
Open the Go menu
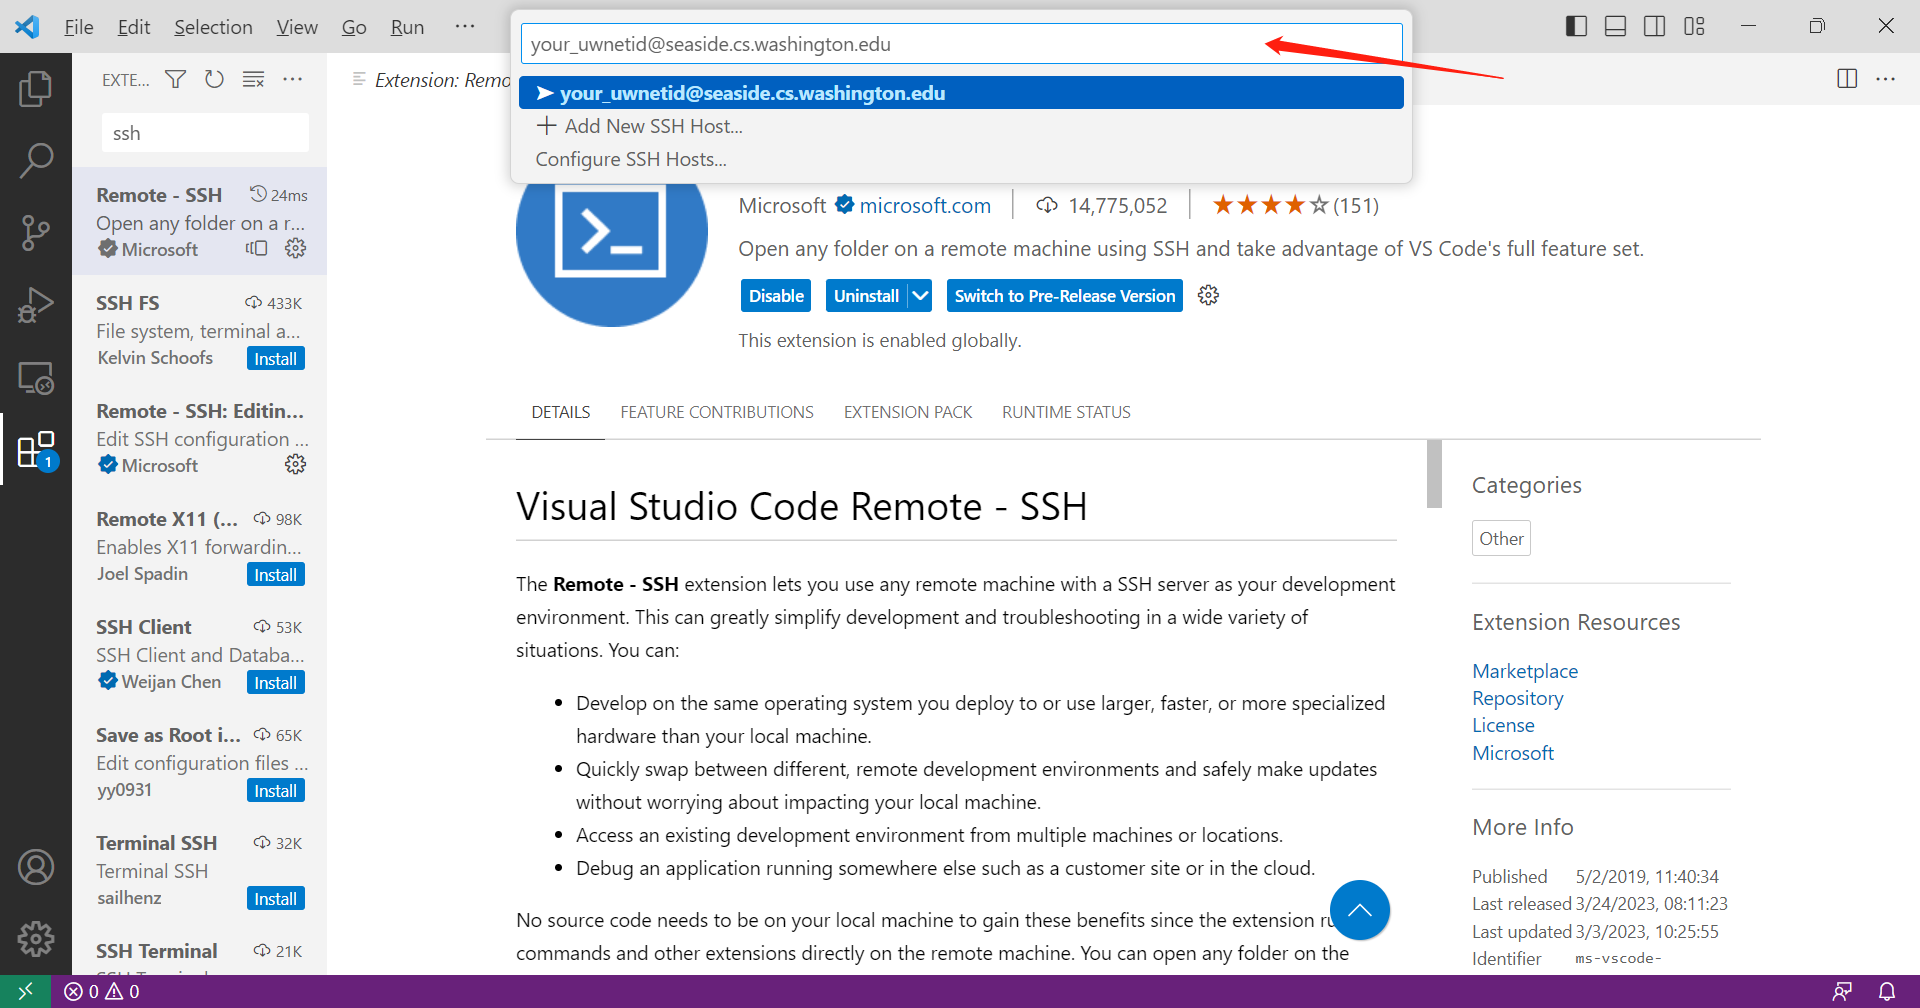[x=354, y=27]
